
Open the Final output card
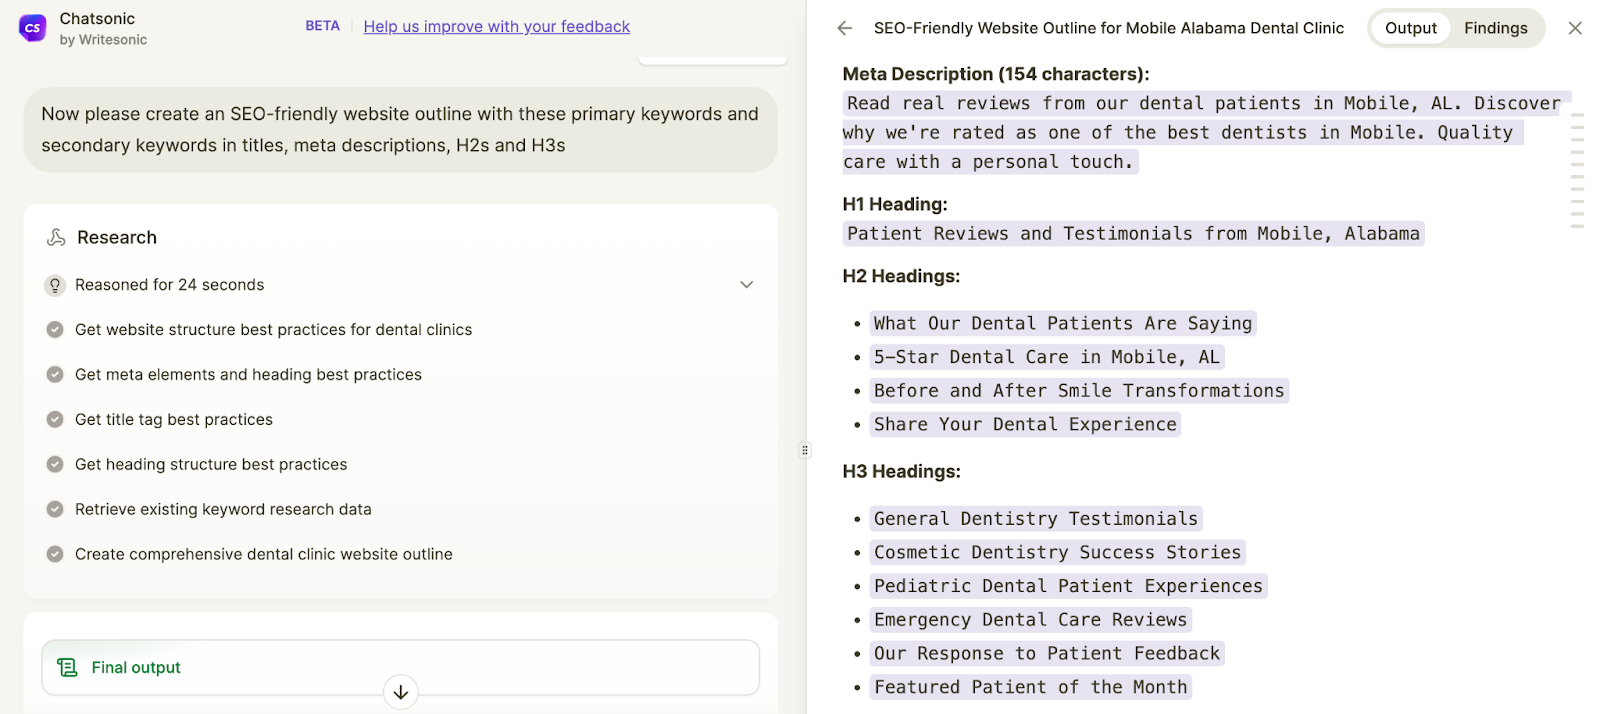pyautogui.click(x=400, y=667)
